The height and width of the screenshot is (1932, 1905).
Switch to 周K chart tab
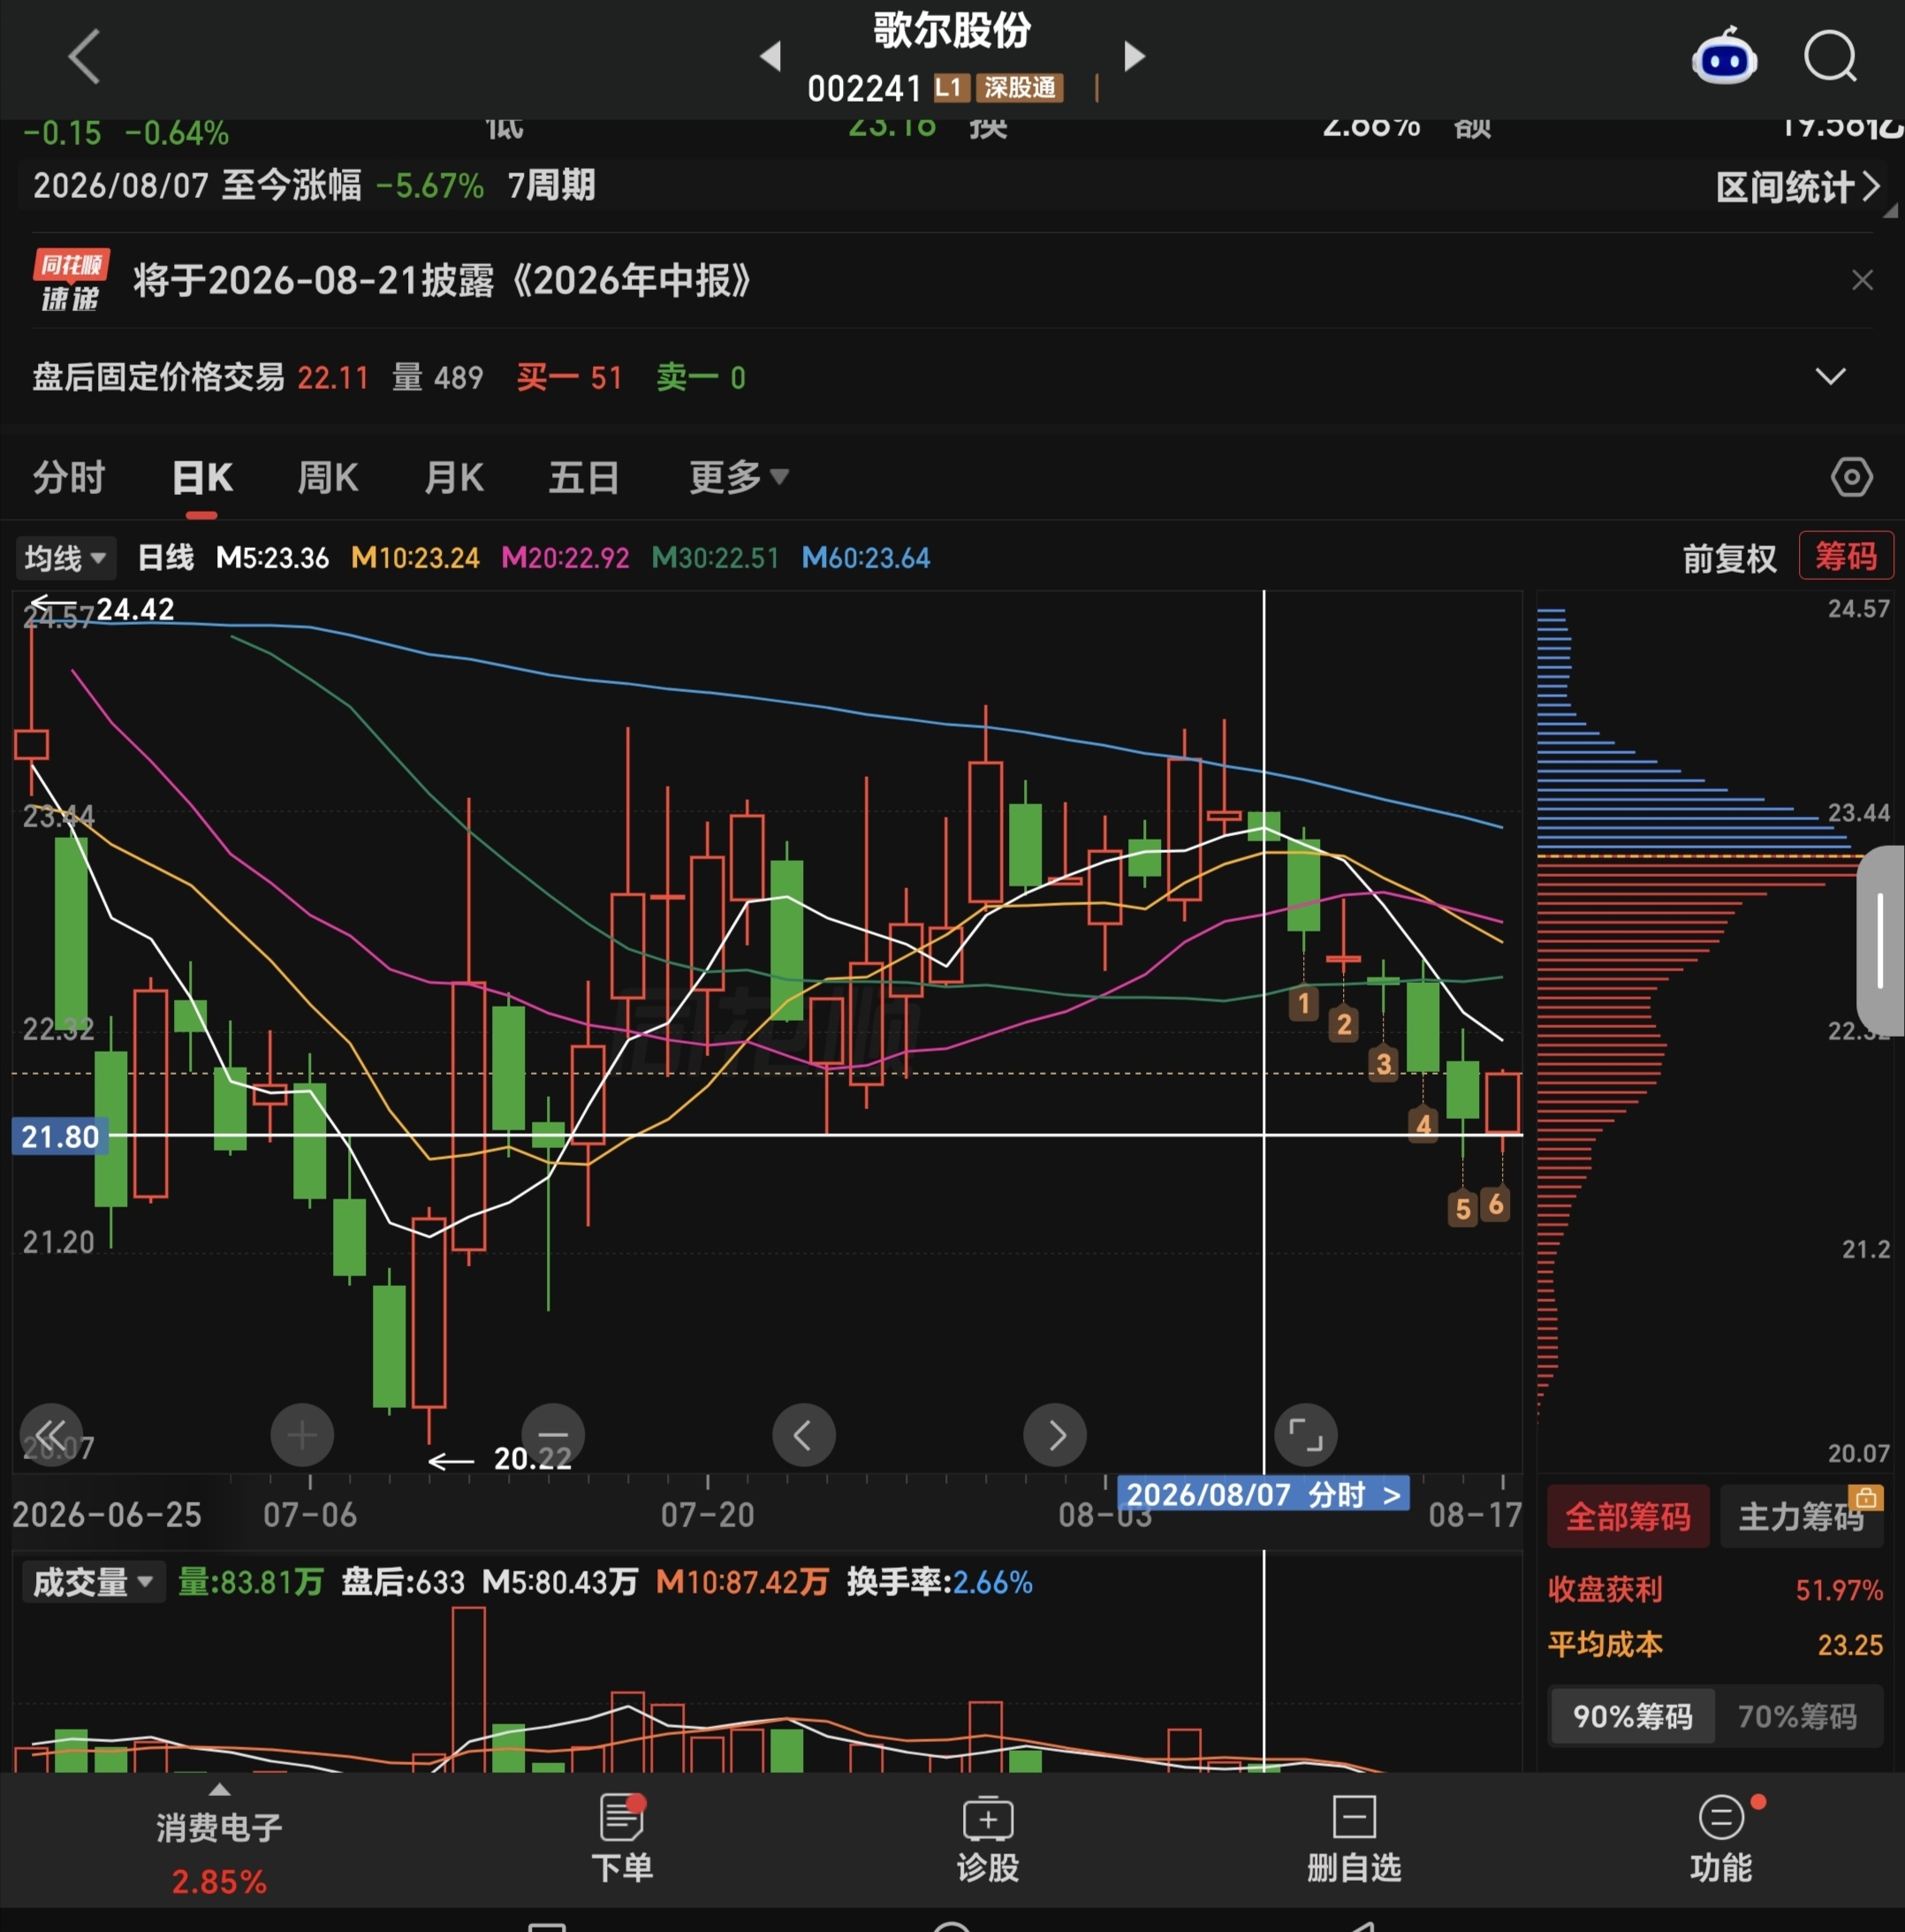click(328, 477)
